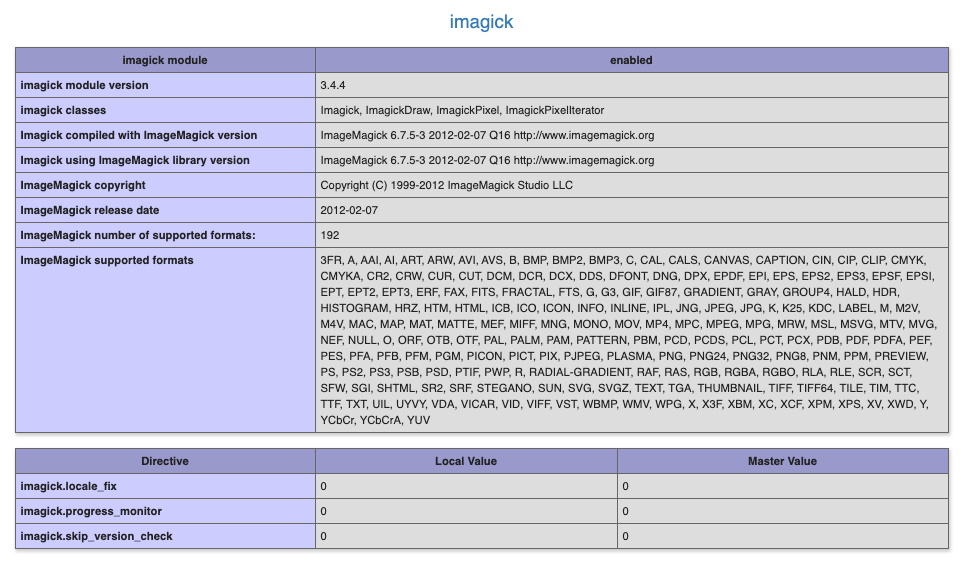Click the local value of imagick.skip_version_check
Image resolution: width=961 pixels, height=564 pixels.
tap(324, 536)
